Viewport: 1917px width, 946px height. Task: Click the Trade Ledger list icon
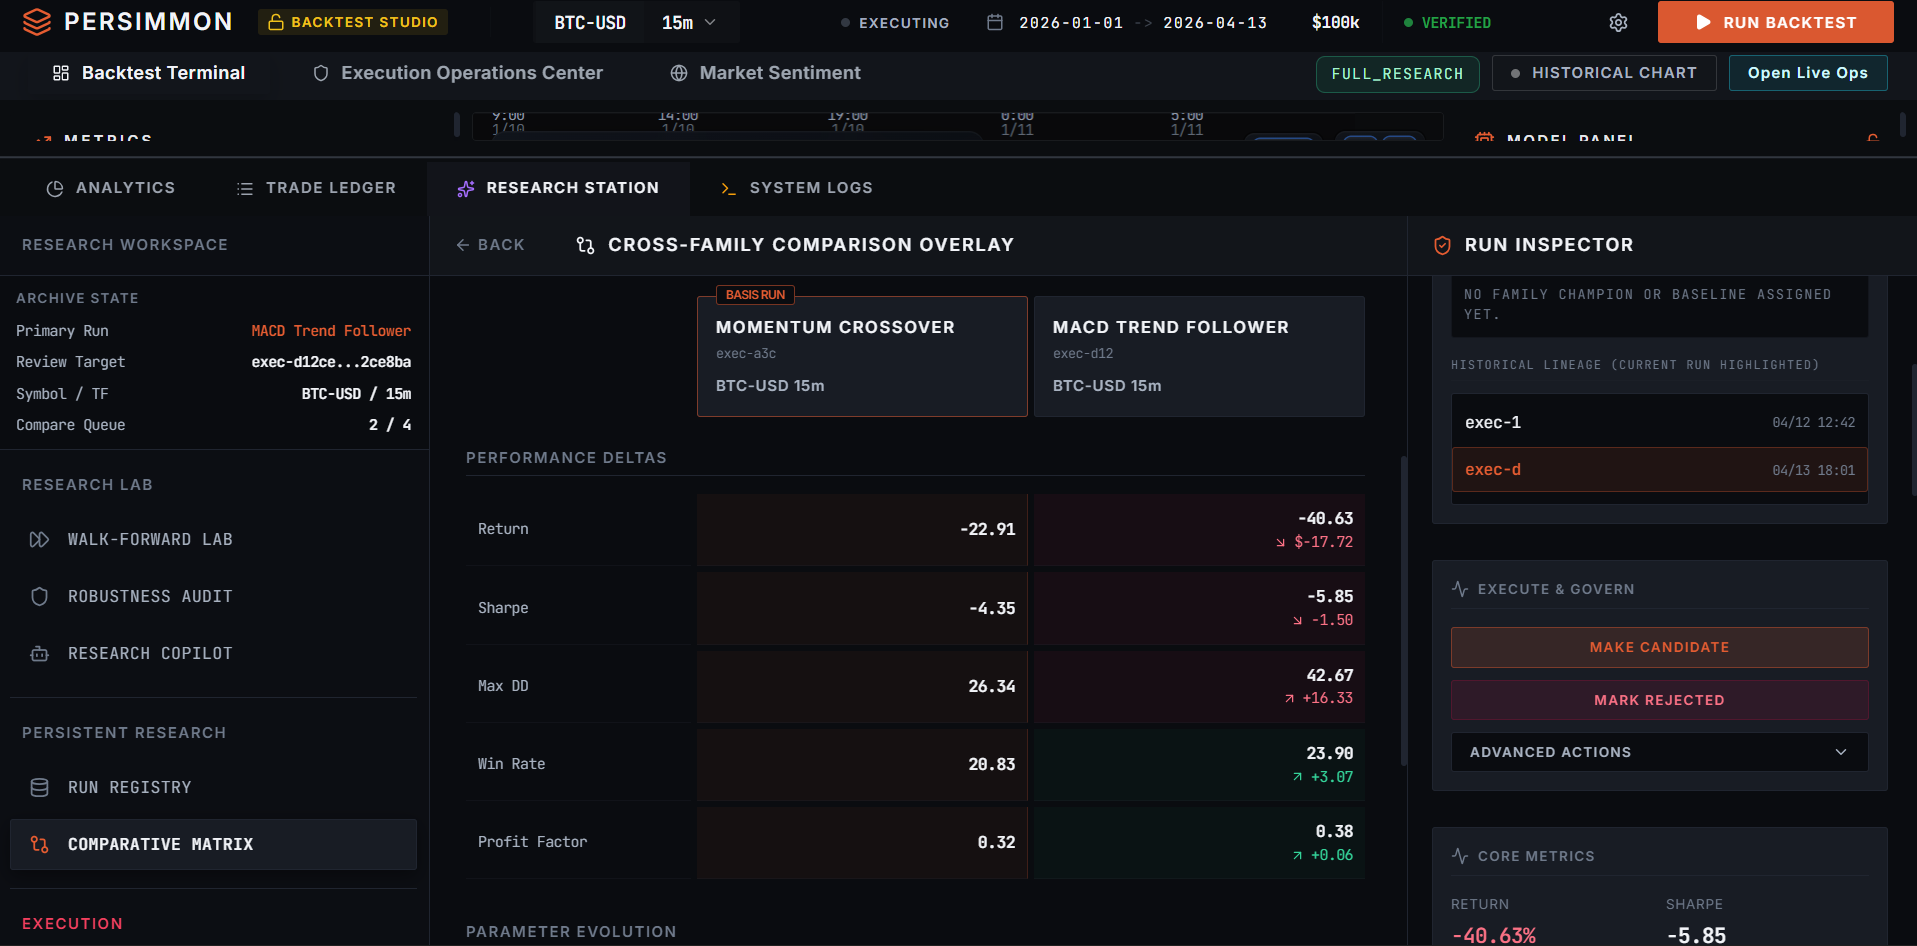tap(245, 188)
